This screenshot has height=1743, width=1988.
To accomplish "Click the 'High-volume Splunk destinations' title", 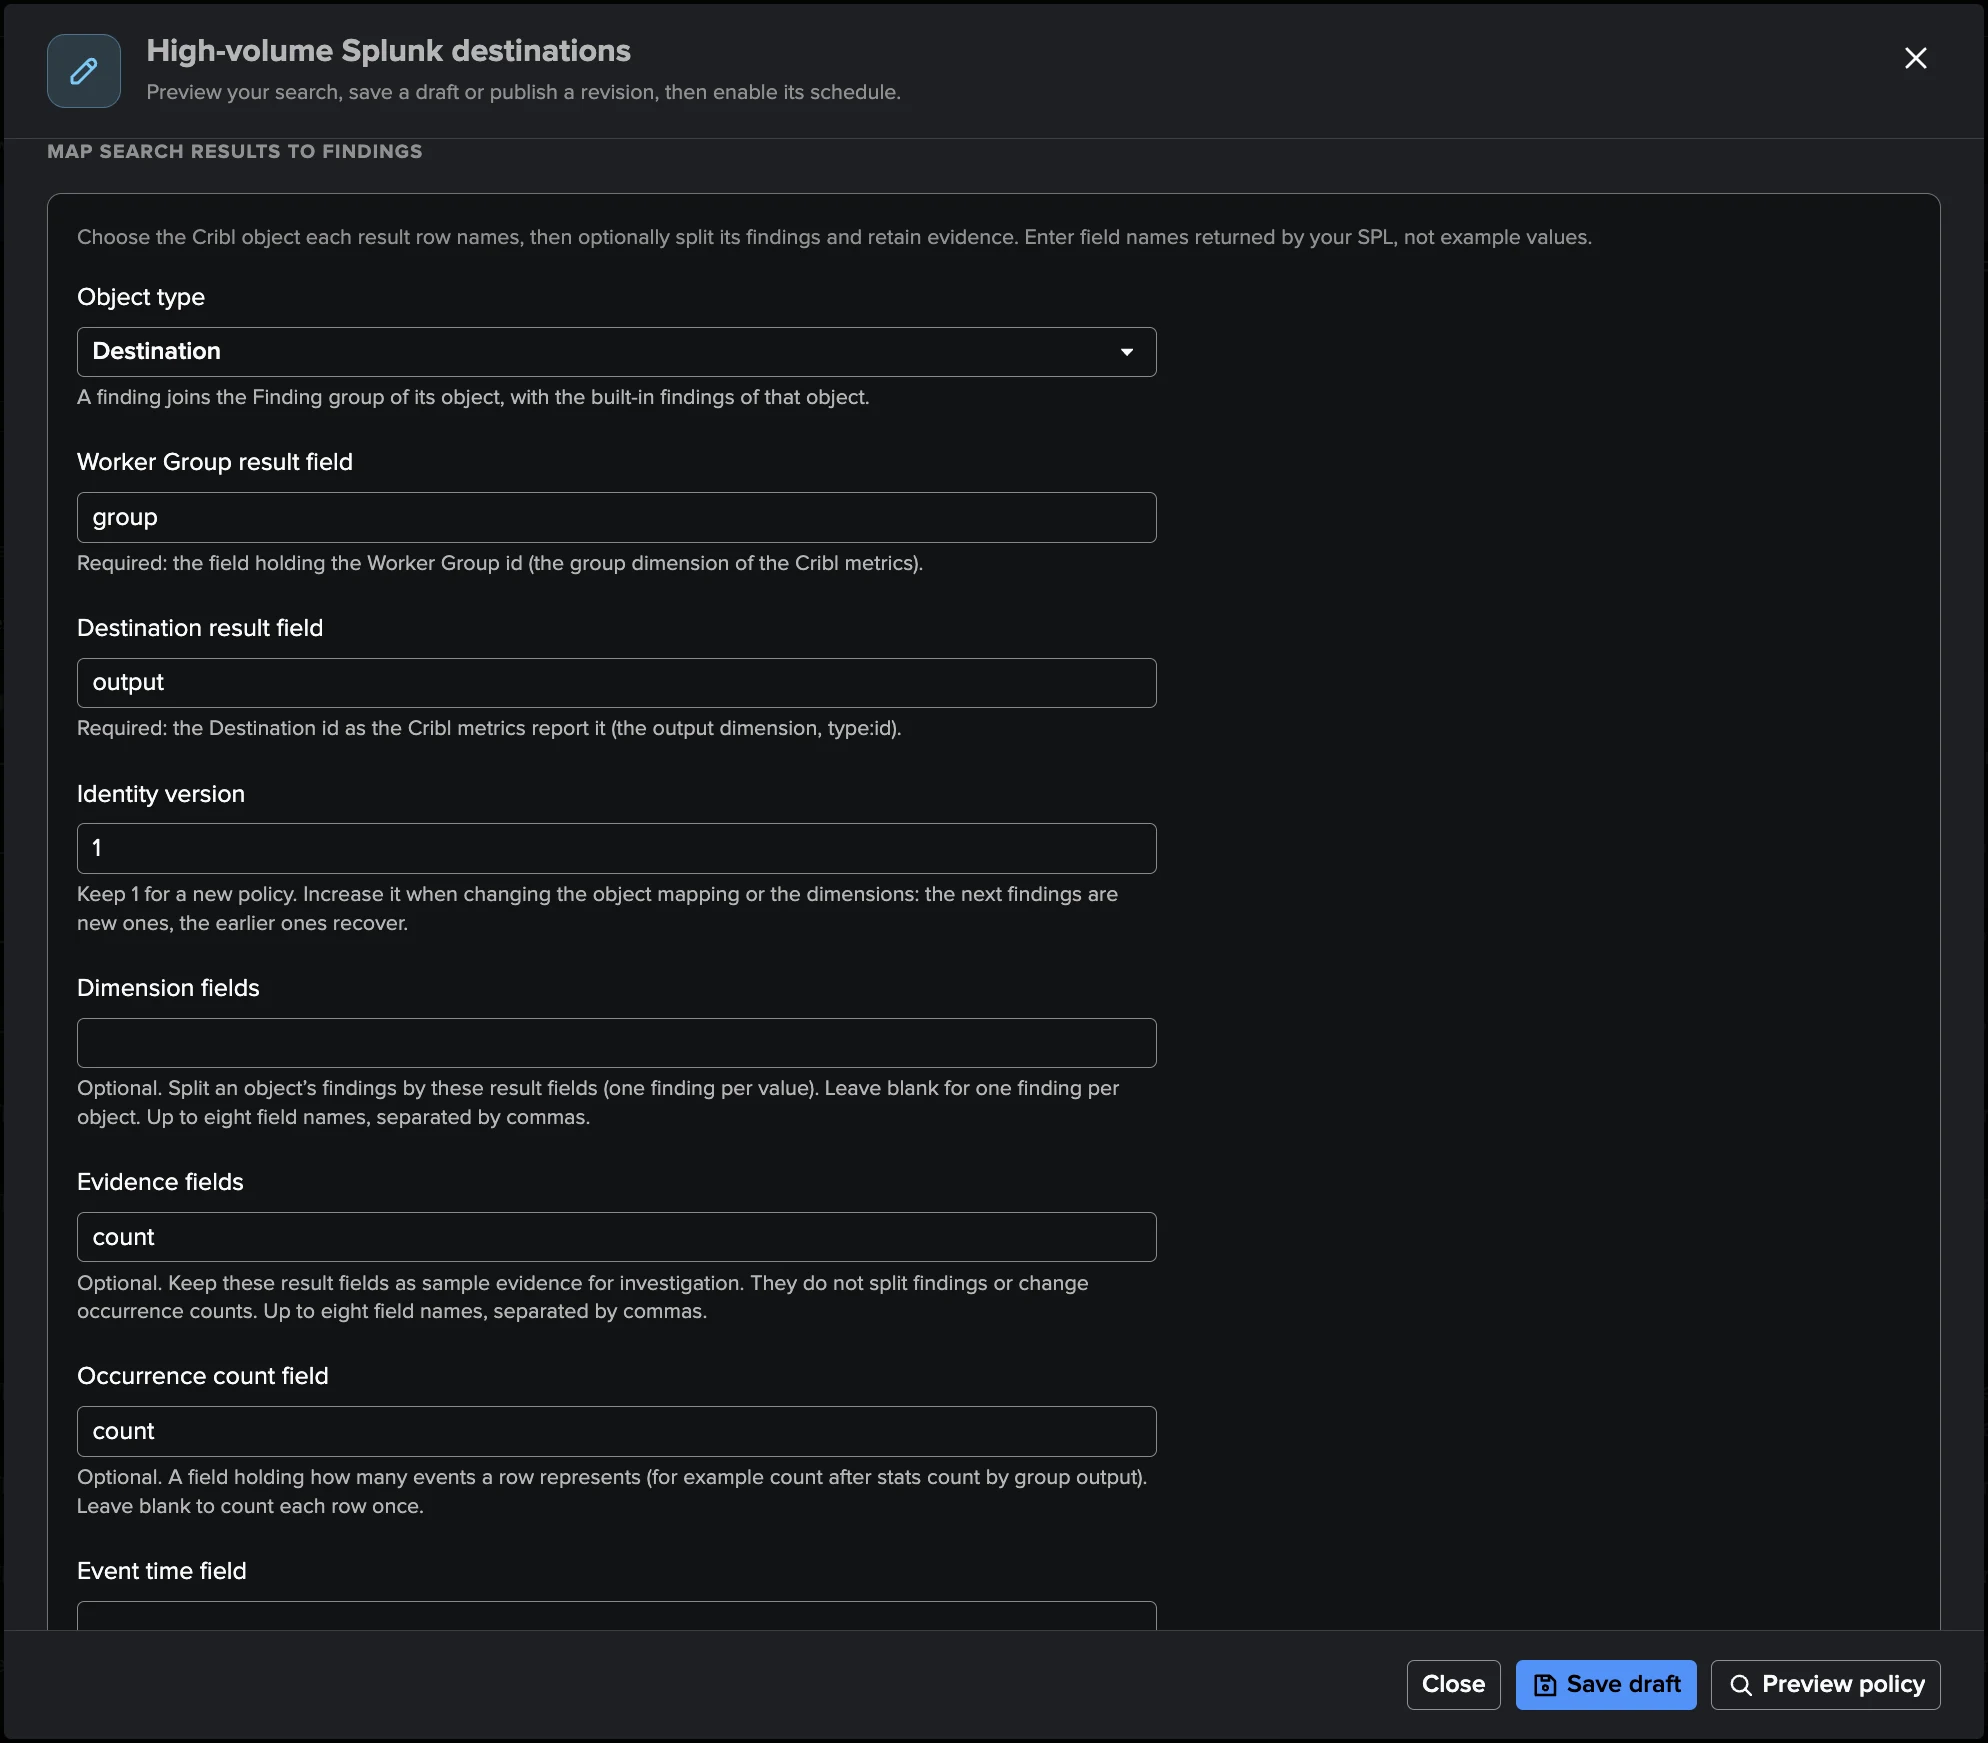I will point(388,51).
